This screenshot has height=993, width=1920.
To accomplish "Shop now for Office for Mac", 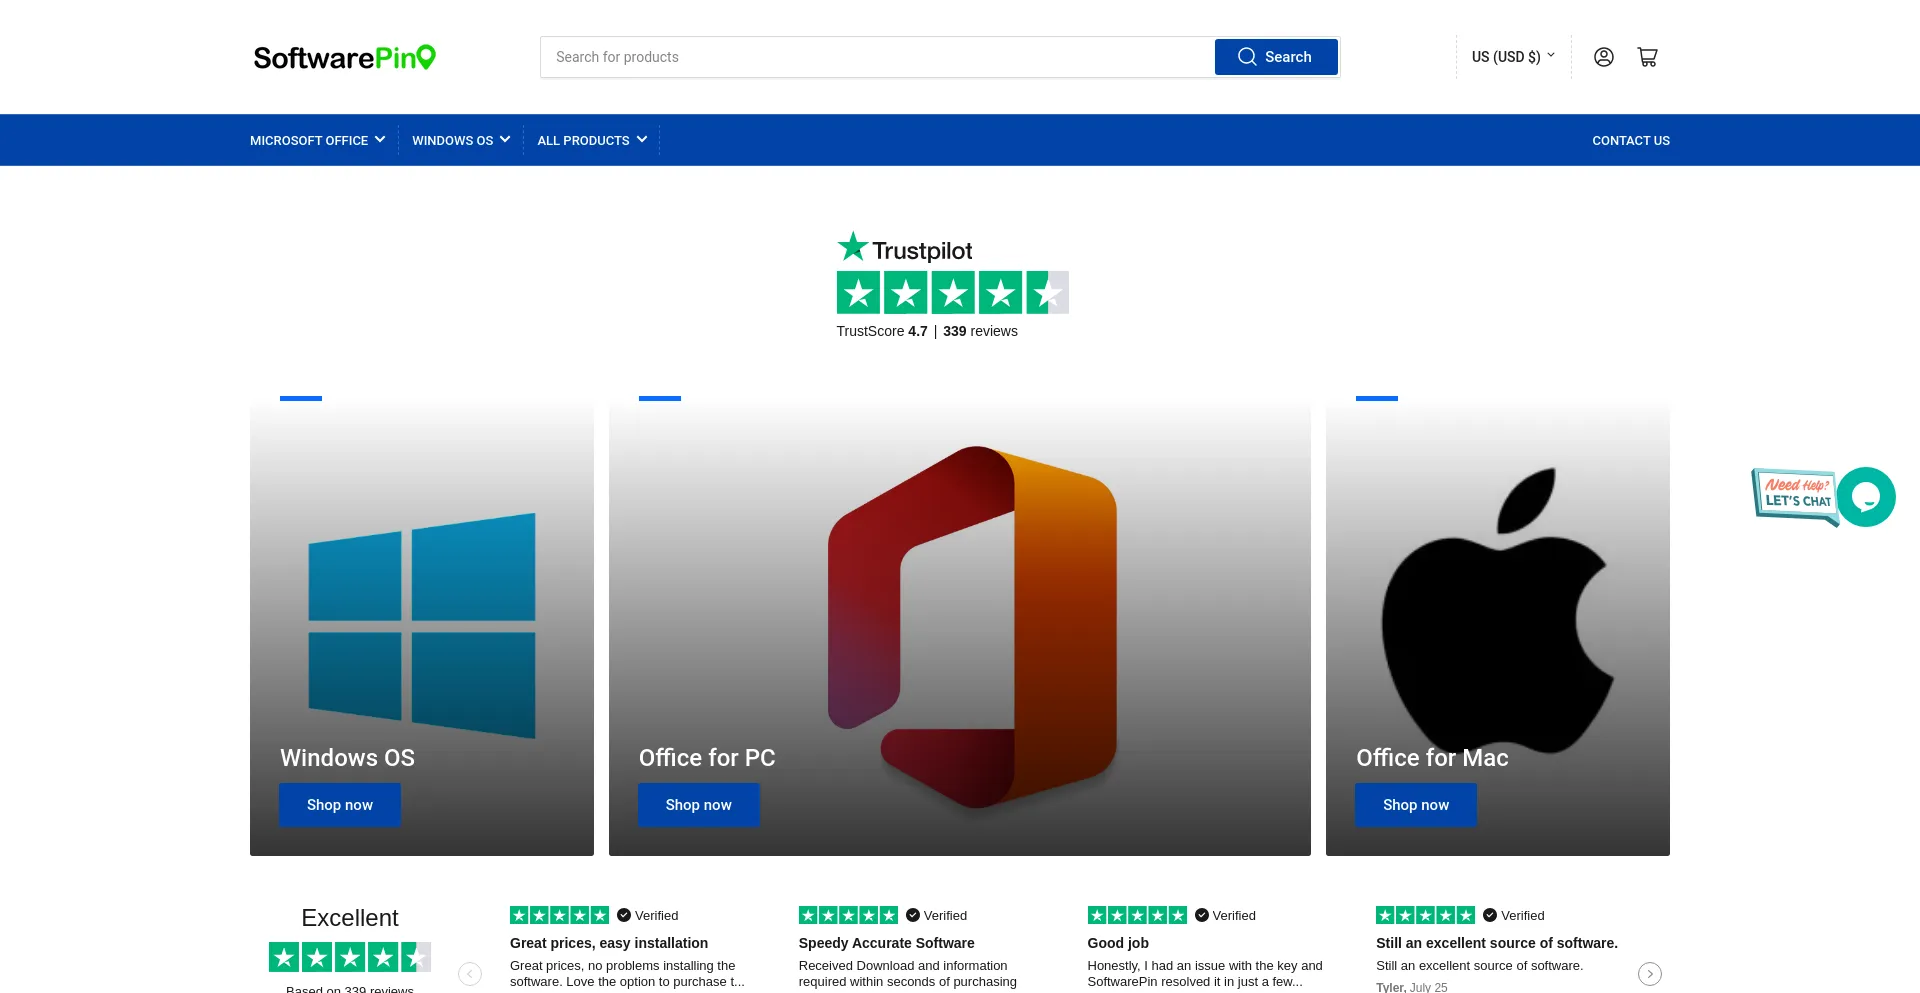I will [x=1416, y=805].
